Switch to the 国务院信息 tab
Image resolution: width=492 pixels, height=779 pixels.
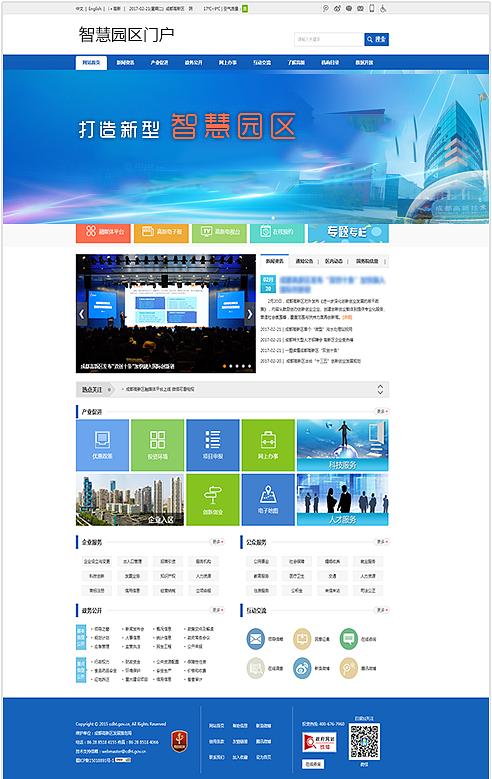click(x=367, y=261)
